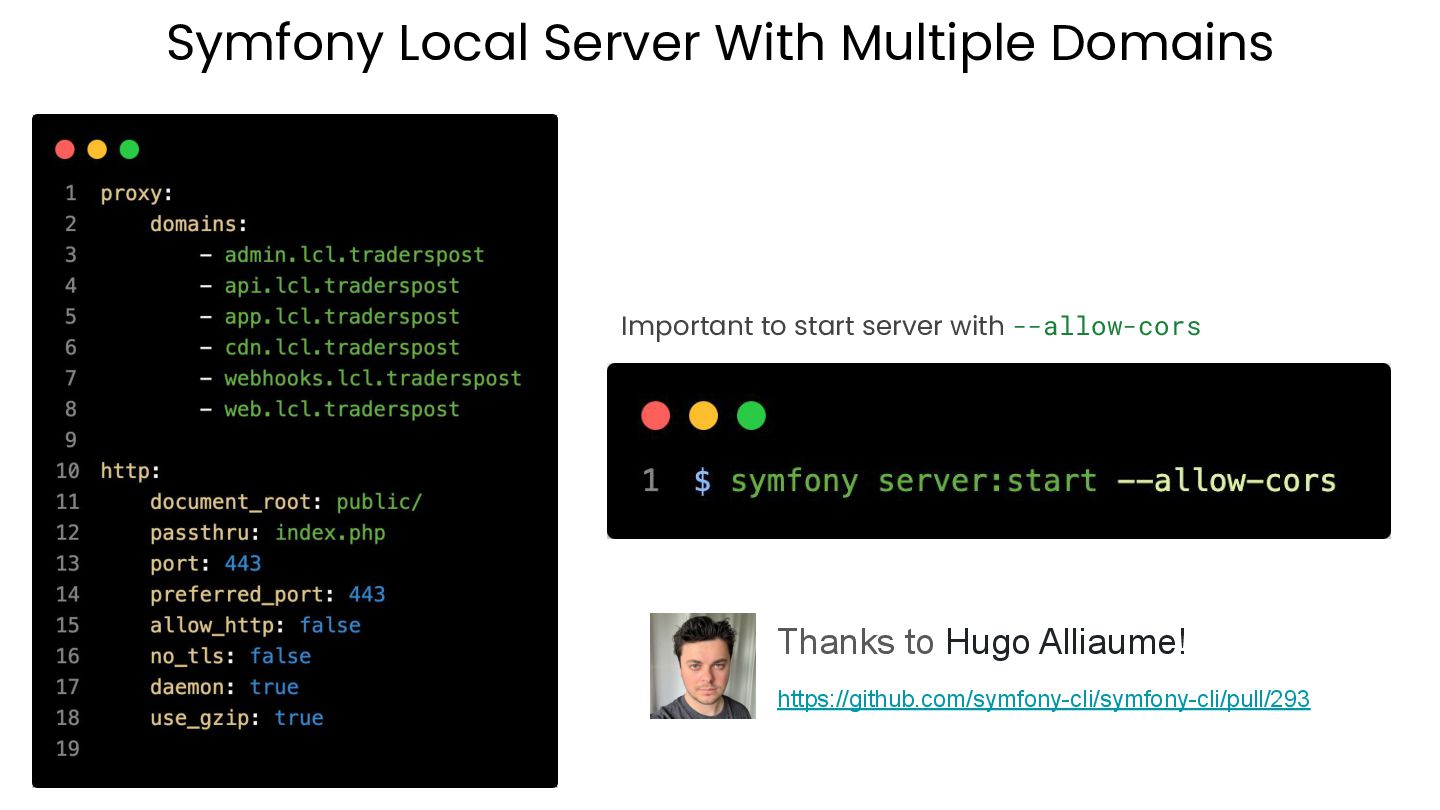Select the 'proxy:' key on line 1

137,194
